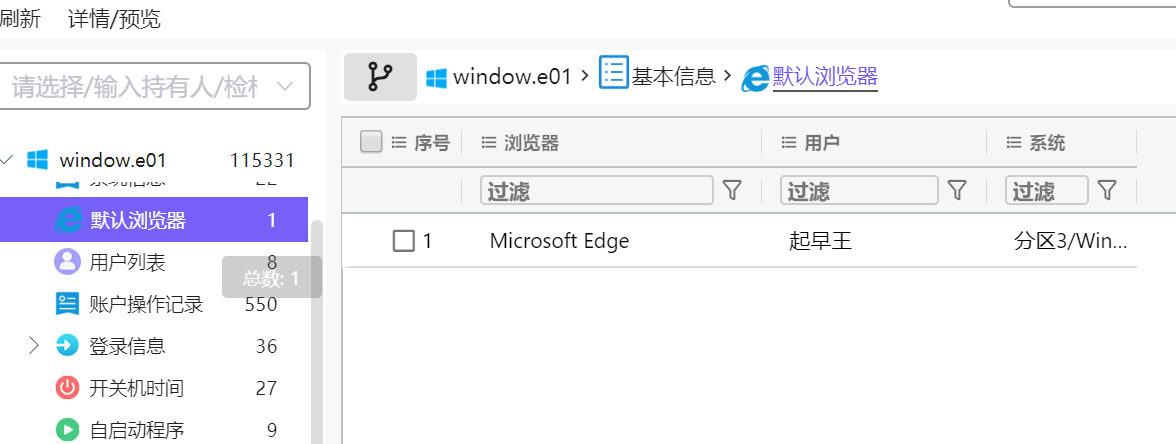Click the 默认浏览器 breadcrumb link
Viewport: 1176px width, 444px height.
(x=825, y=77)
